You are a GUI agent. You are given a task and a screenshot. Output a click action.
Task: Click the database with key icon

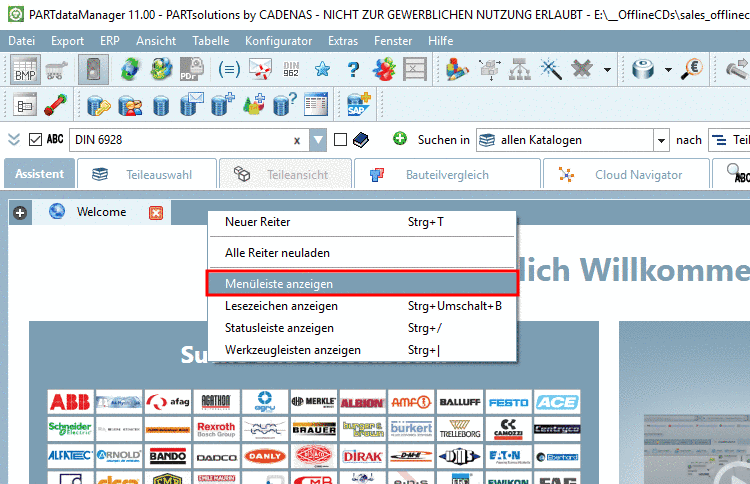click(99, 105)
